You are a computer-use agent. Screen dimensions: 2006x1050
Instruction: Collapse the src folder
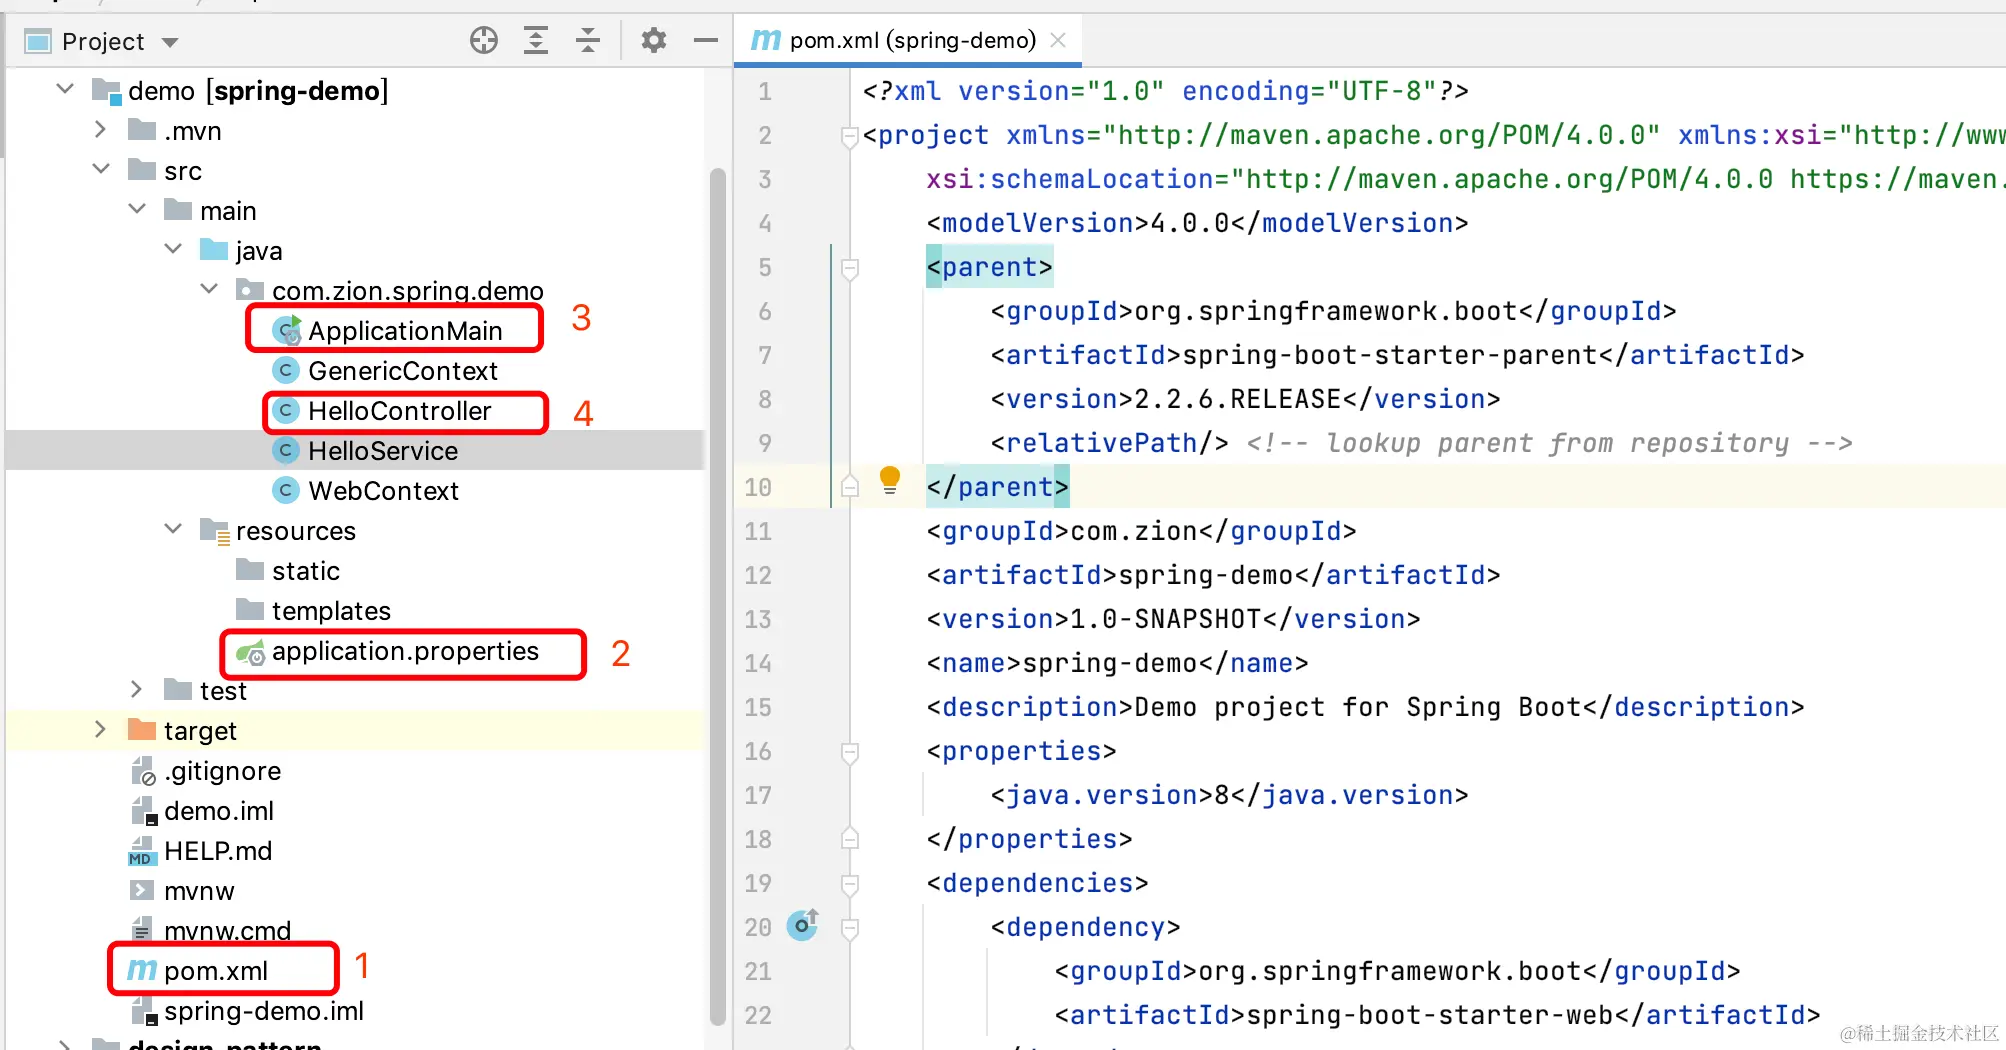pos(101,169)
